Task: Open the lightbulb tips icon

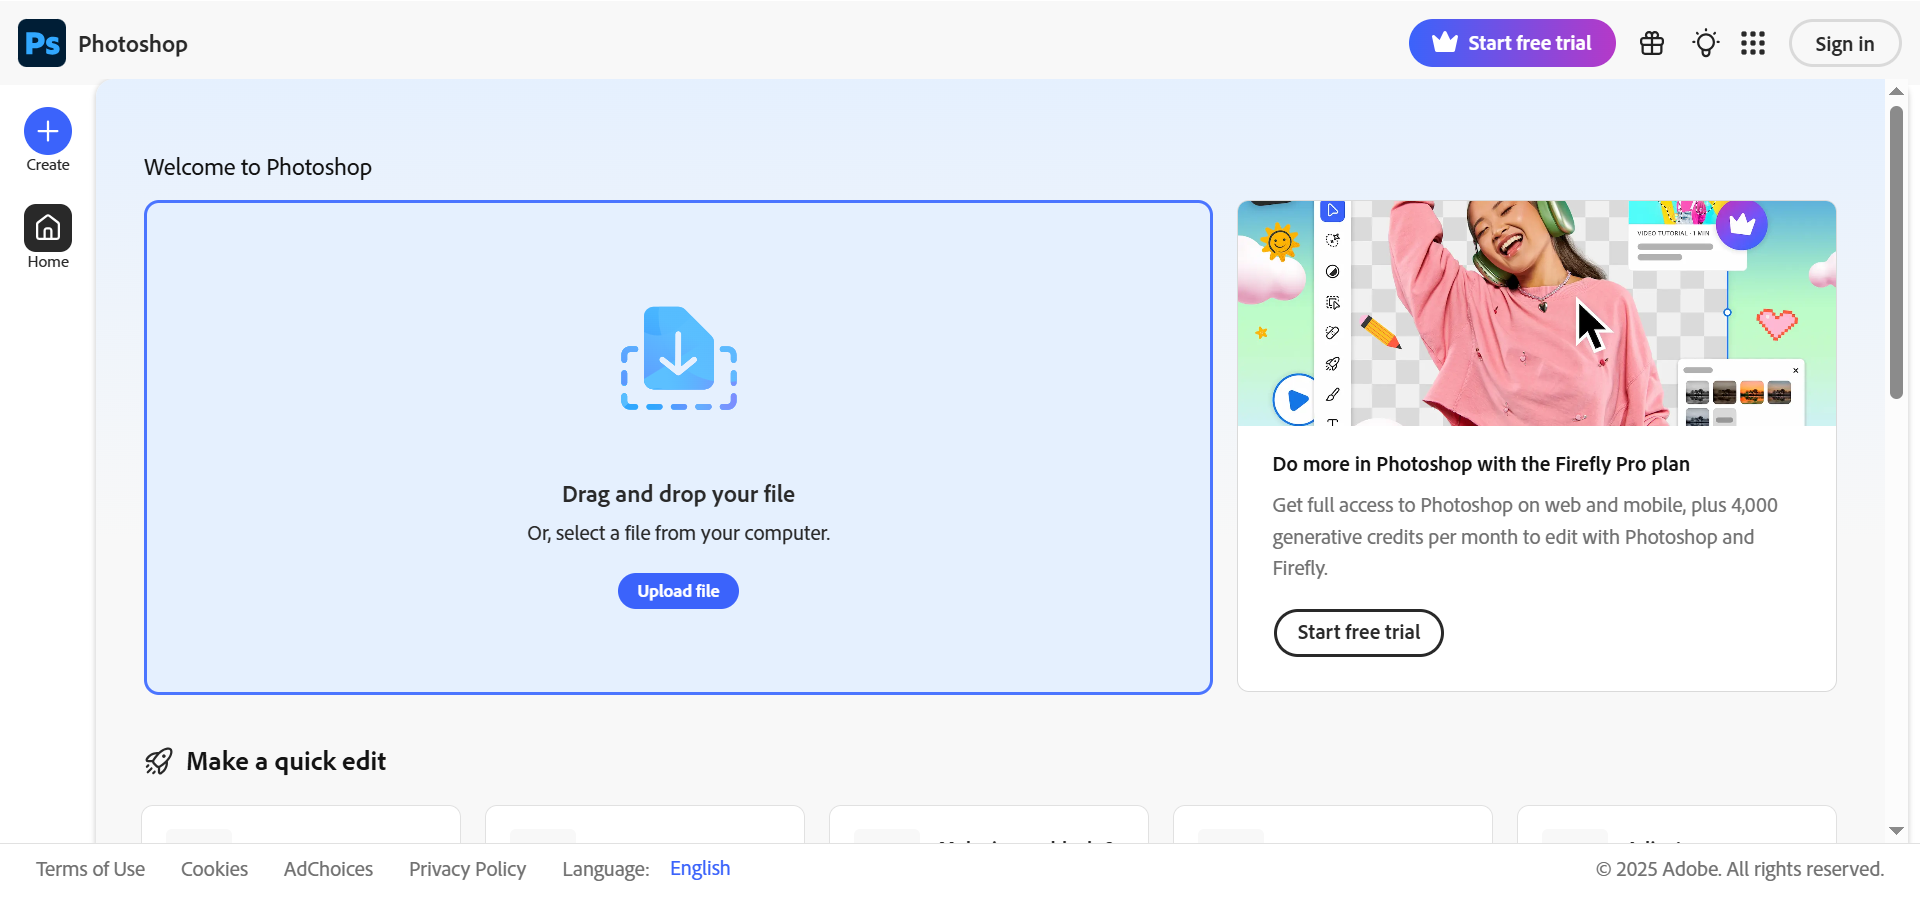Action: tap(1706, 43)
